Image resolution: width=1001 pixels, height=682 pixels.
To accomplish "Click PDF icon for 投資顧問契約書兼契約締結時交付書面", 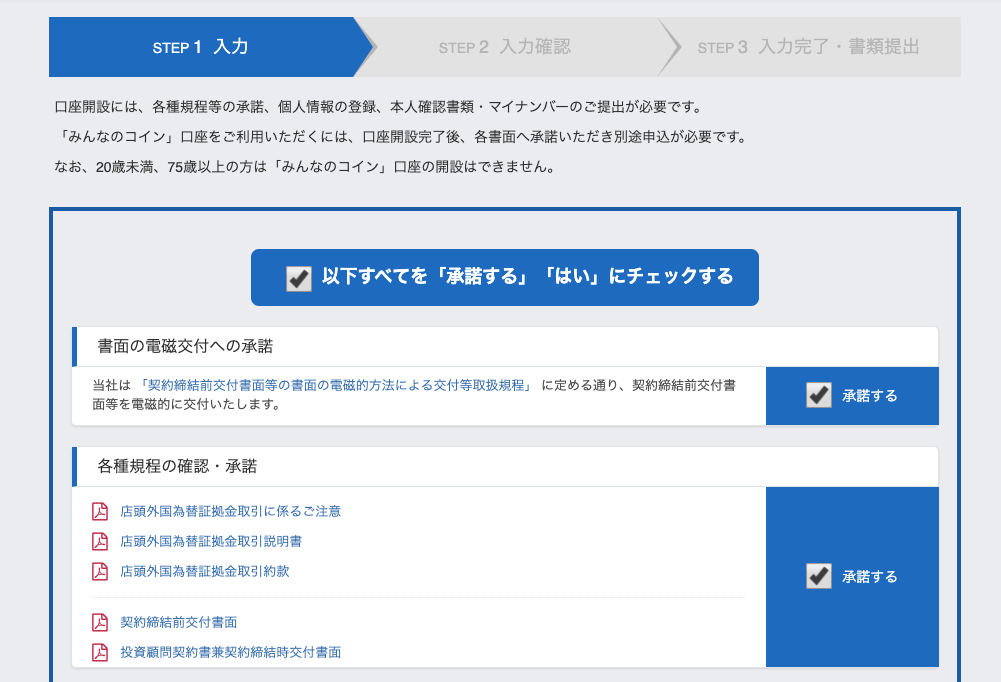I will coord(100,652).
